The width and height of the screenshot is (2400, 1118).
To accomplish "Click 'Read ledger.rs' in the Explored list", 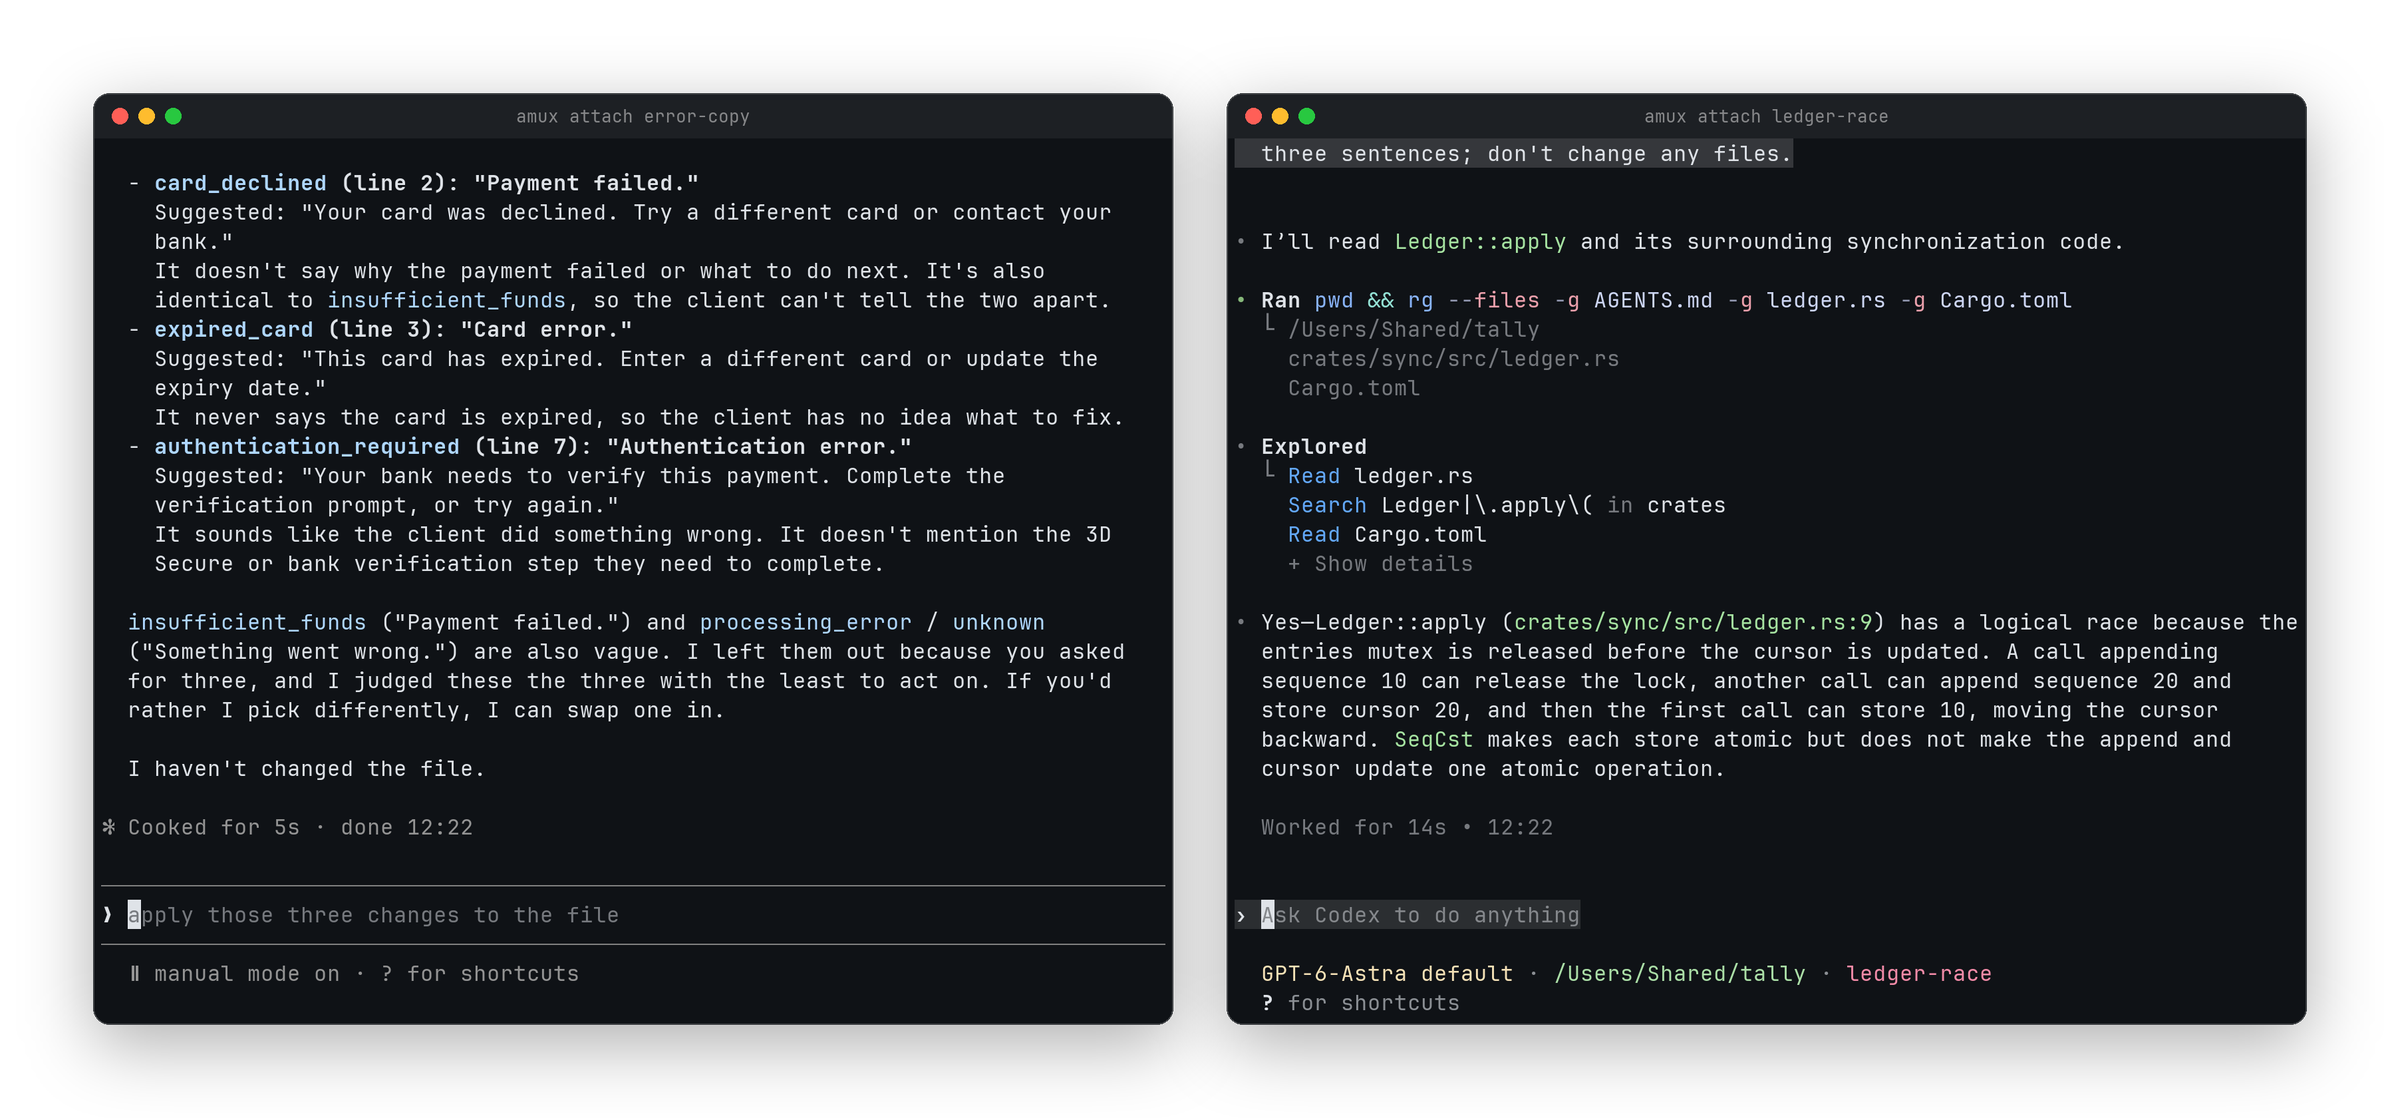I will (x=1380, y=476).
